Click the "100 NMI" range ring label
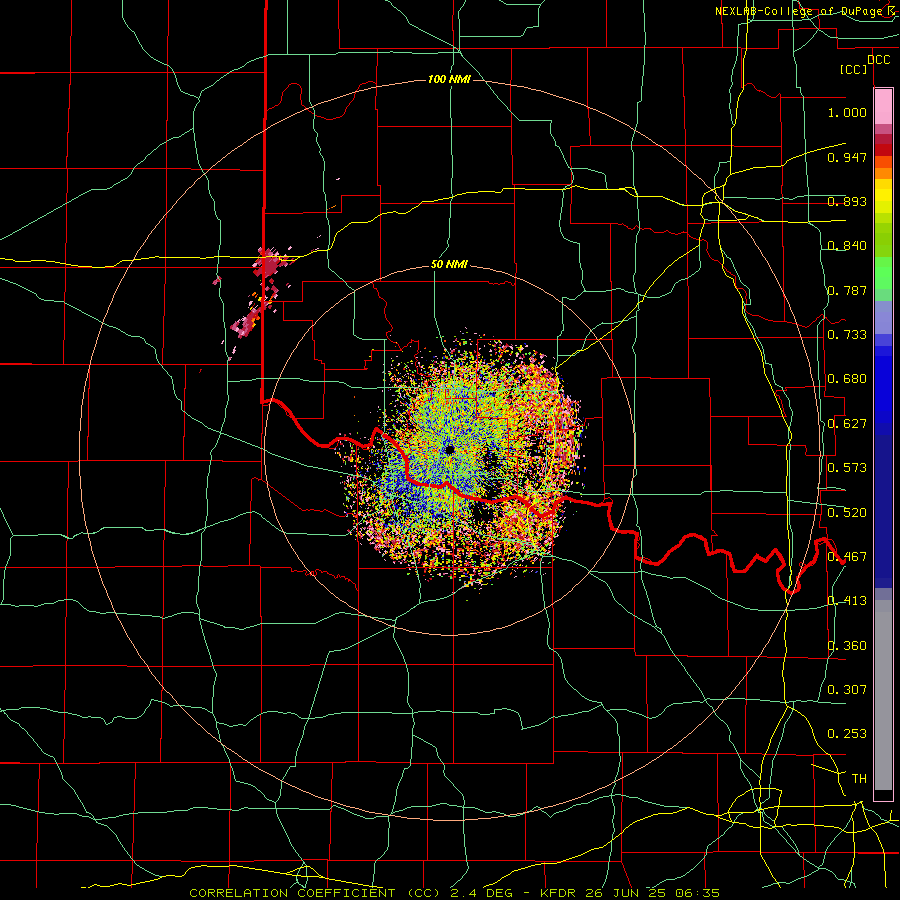 coord(449,79)
